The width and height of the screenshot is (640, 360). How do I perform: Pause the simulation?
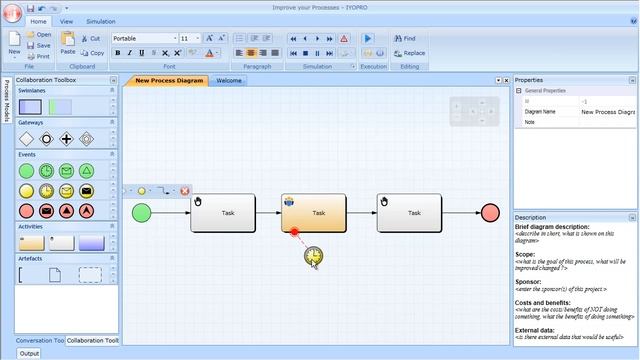(x=318, y=53)
